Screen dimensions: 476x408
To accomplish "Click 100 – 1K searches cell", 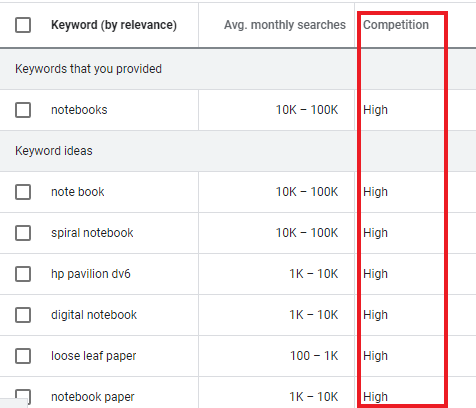I will click(314, 356).
